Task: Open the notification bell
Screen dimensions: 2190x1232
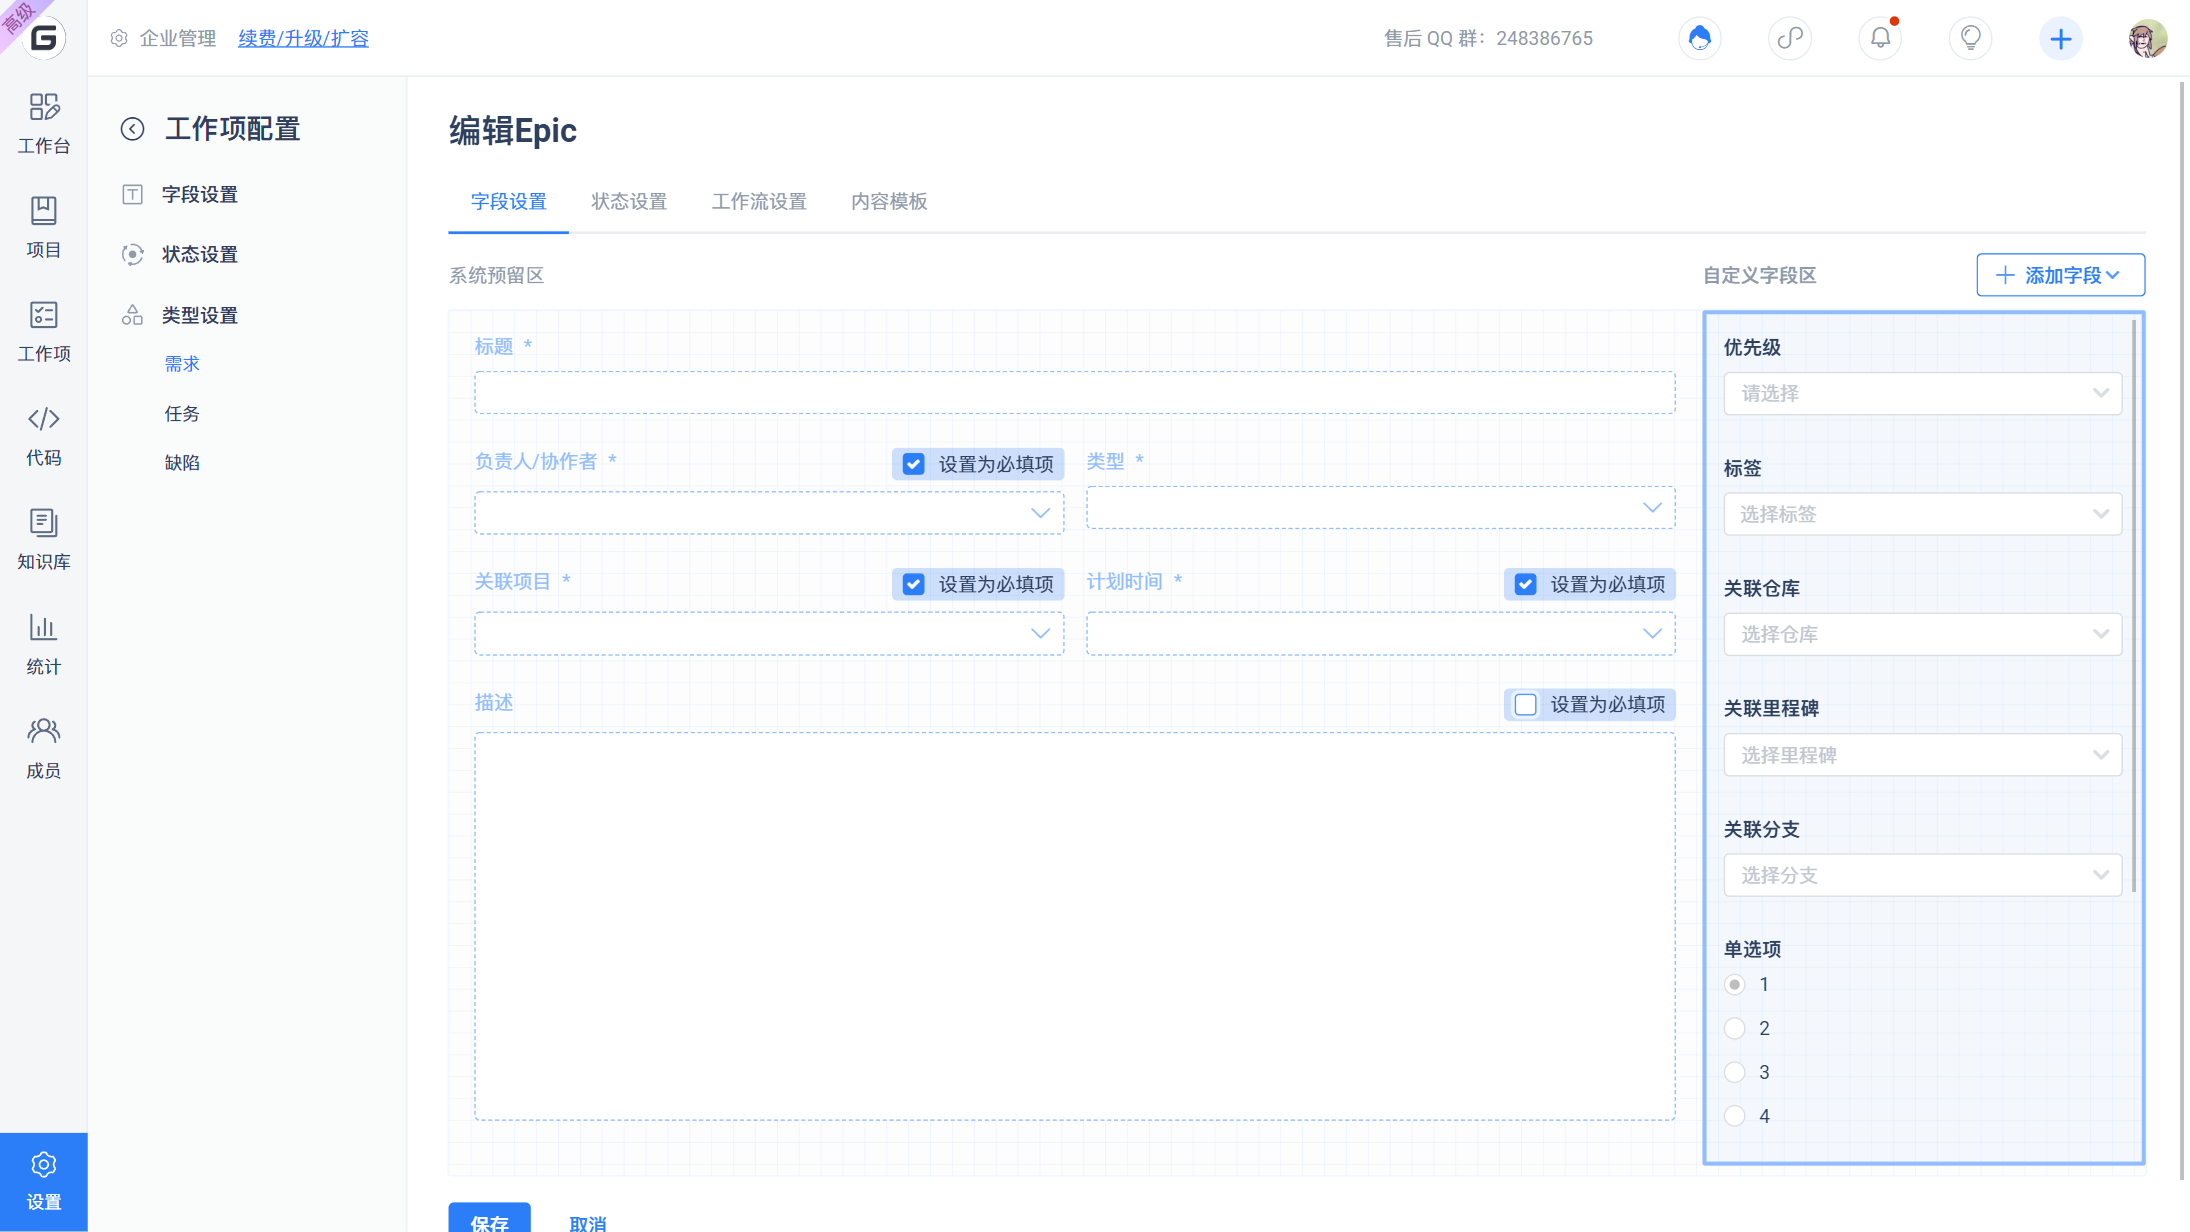Action: coord(1880,38)
